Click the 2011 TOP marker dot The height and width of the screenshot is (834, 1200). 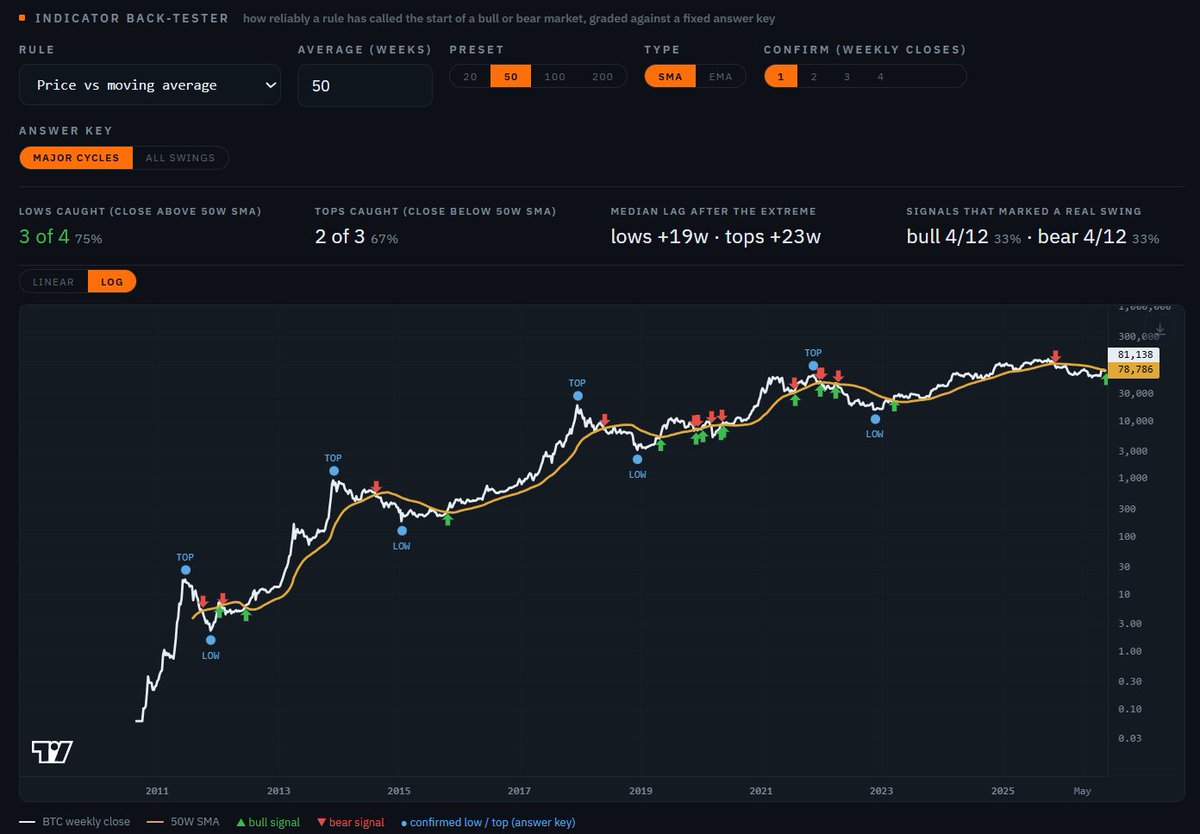tap(185, 570)
